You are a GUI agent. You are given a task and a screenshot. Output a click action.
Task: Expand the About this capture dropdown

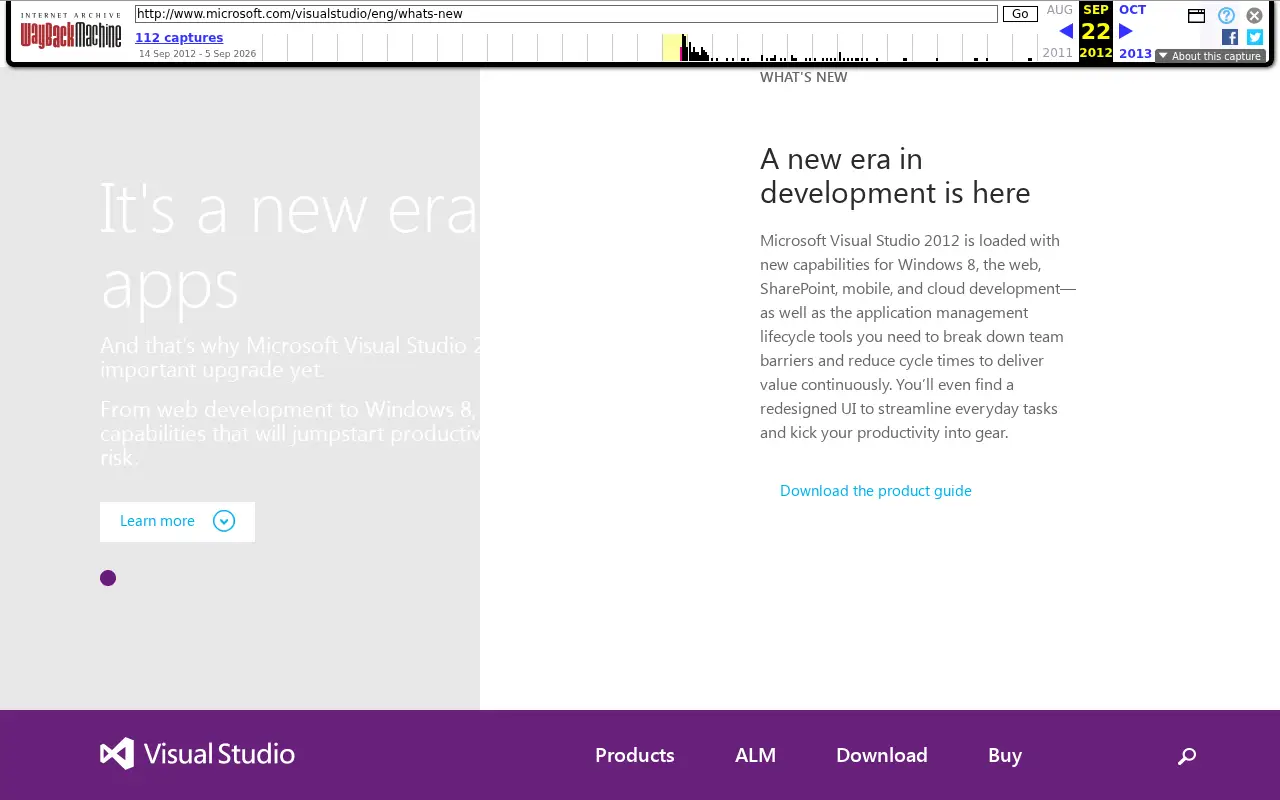[x=1210, y=56]
